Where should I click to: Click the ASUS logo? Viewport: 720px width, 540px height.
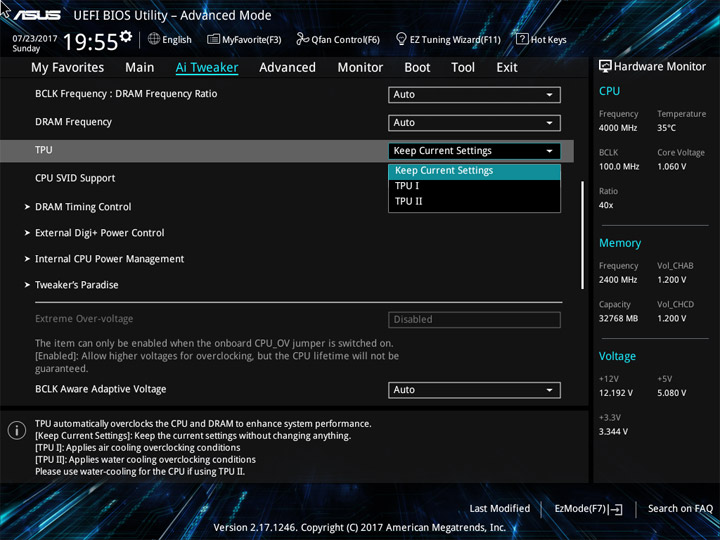click(37, 15)
